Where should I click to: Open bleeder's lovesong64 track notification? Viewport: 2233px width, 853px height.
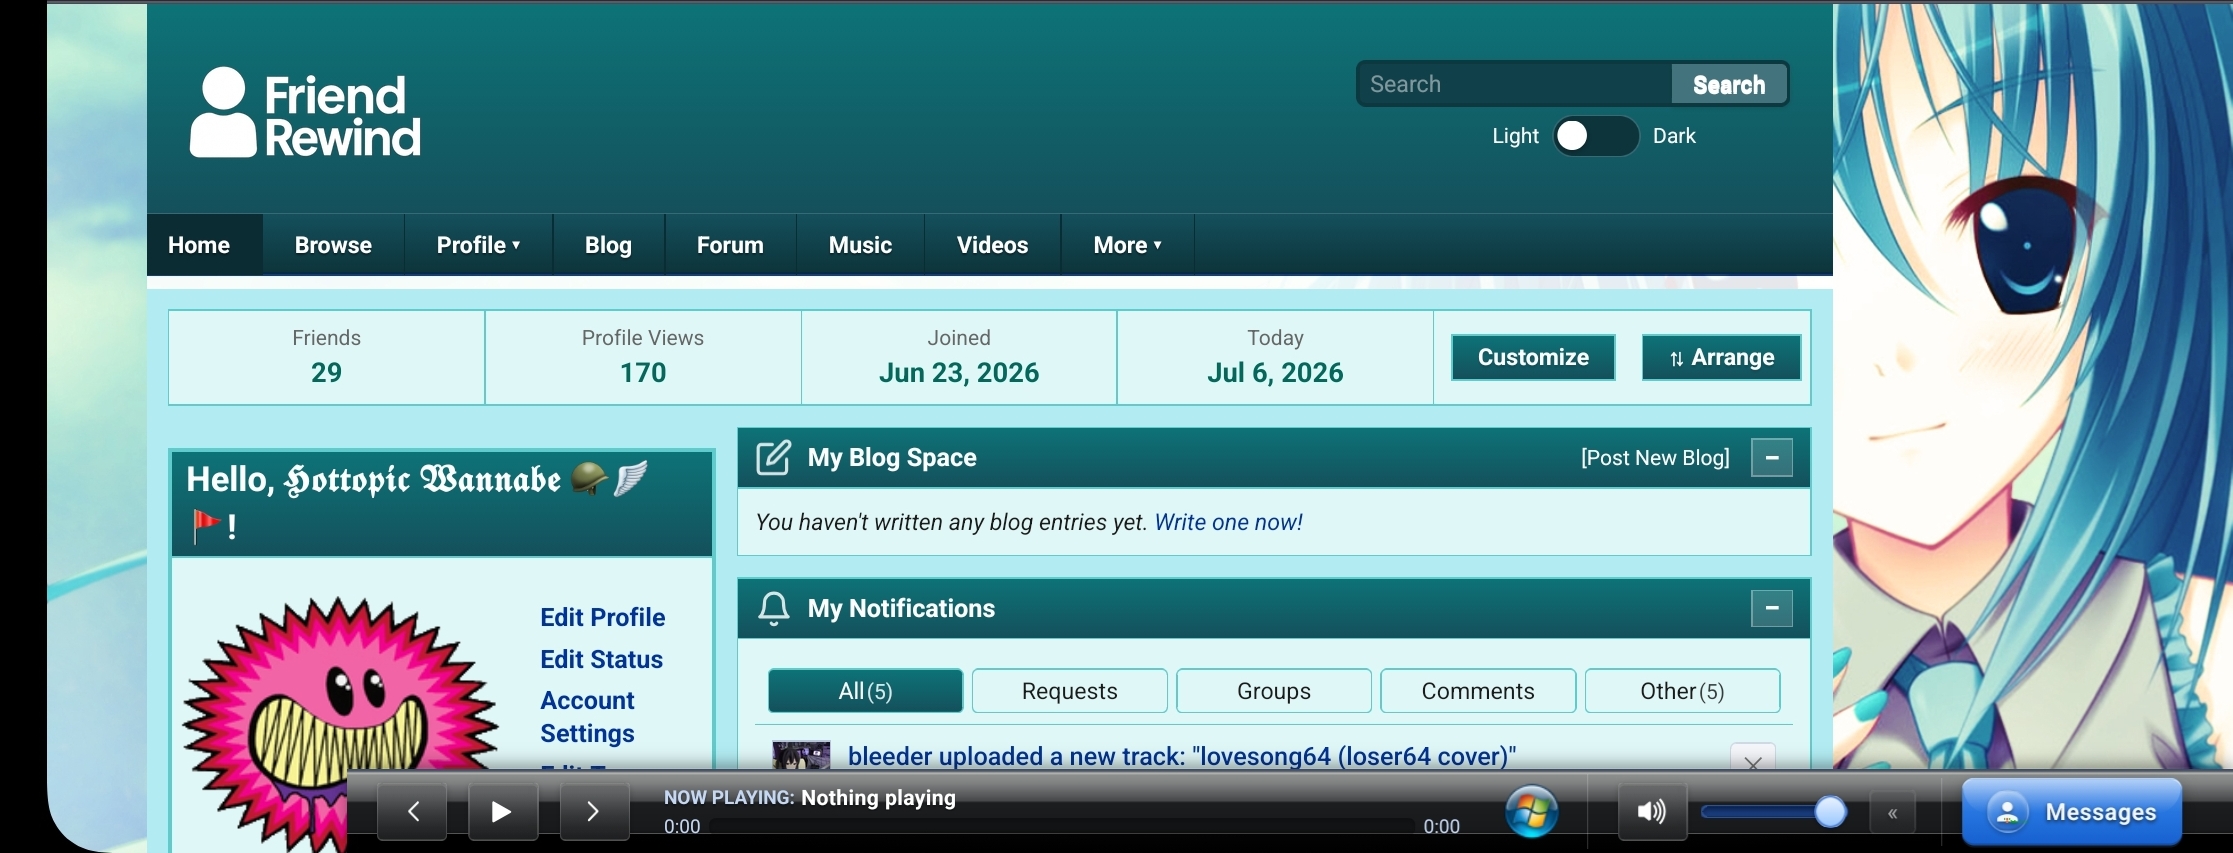(x=1181, y=756)
